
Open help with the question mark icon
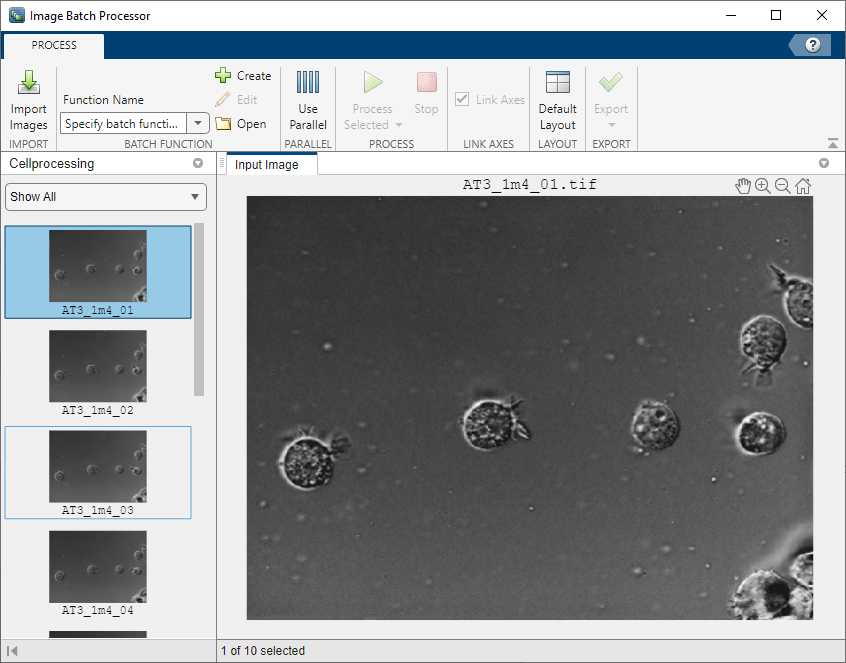click(x=813, y=45)
